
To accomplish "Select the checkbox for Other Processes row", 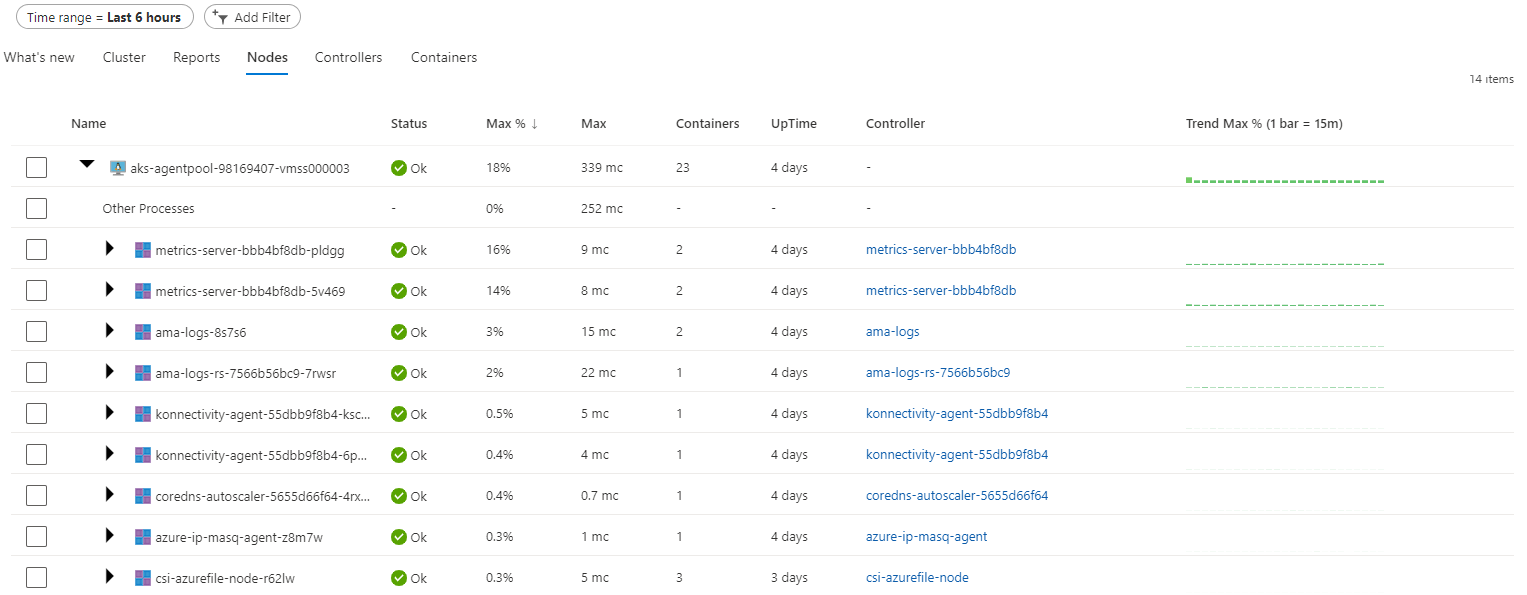I will click(37, 209).
